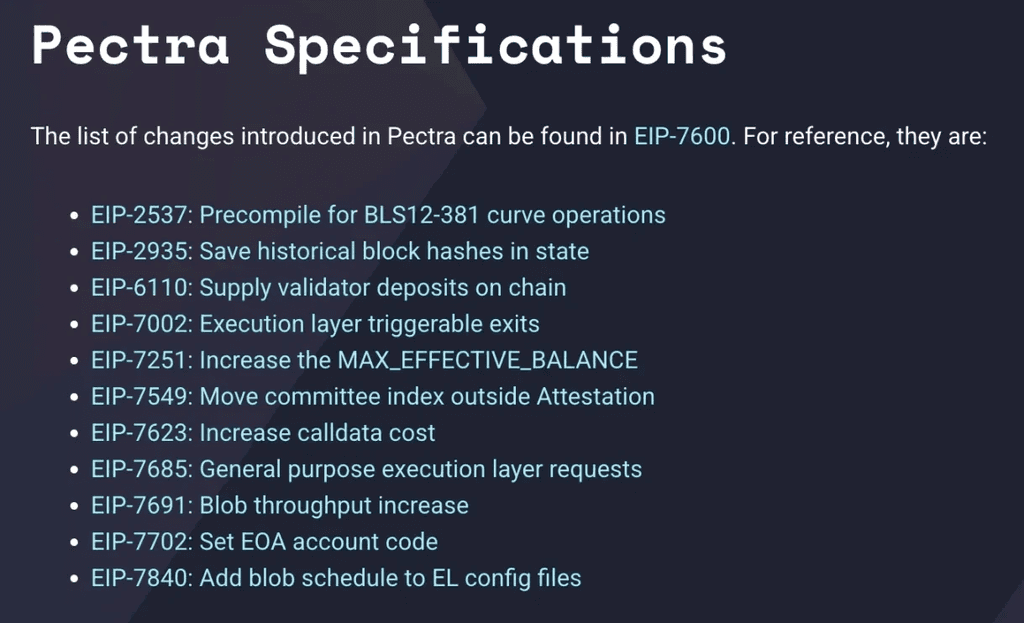This screenshot has width=1024, height=623.
Task: Click EIP-7685 general purpose requests link
Action: coord(366,470)
